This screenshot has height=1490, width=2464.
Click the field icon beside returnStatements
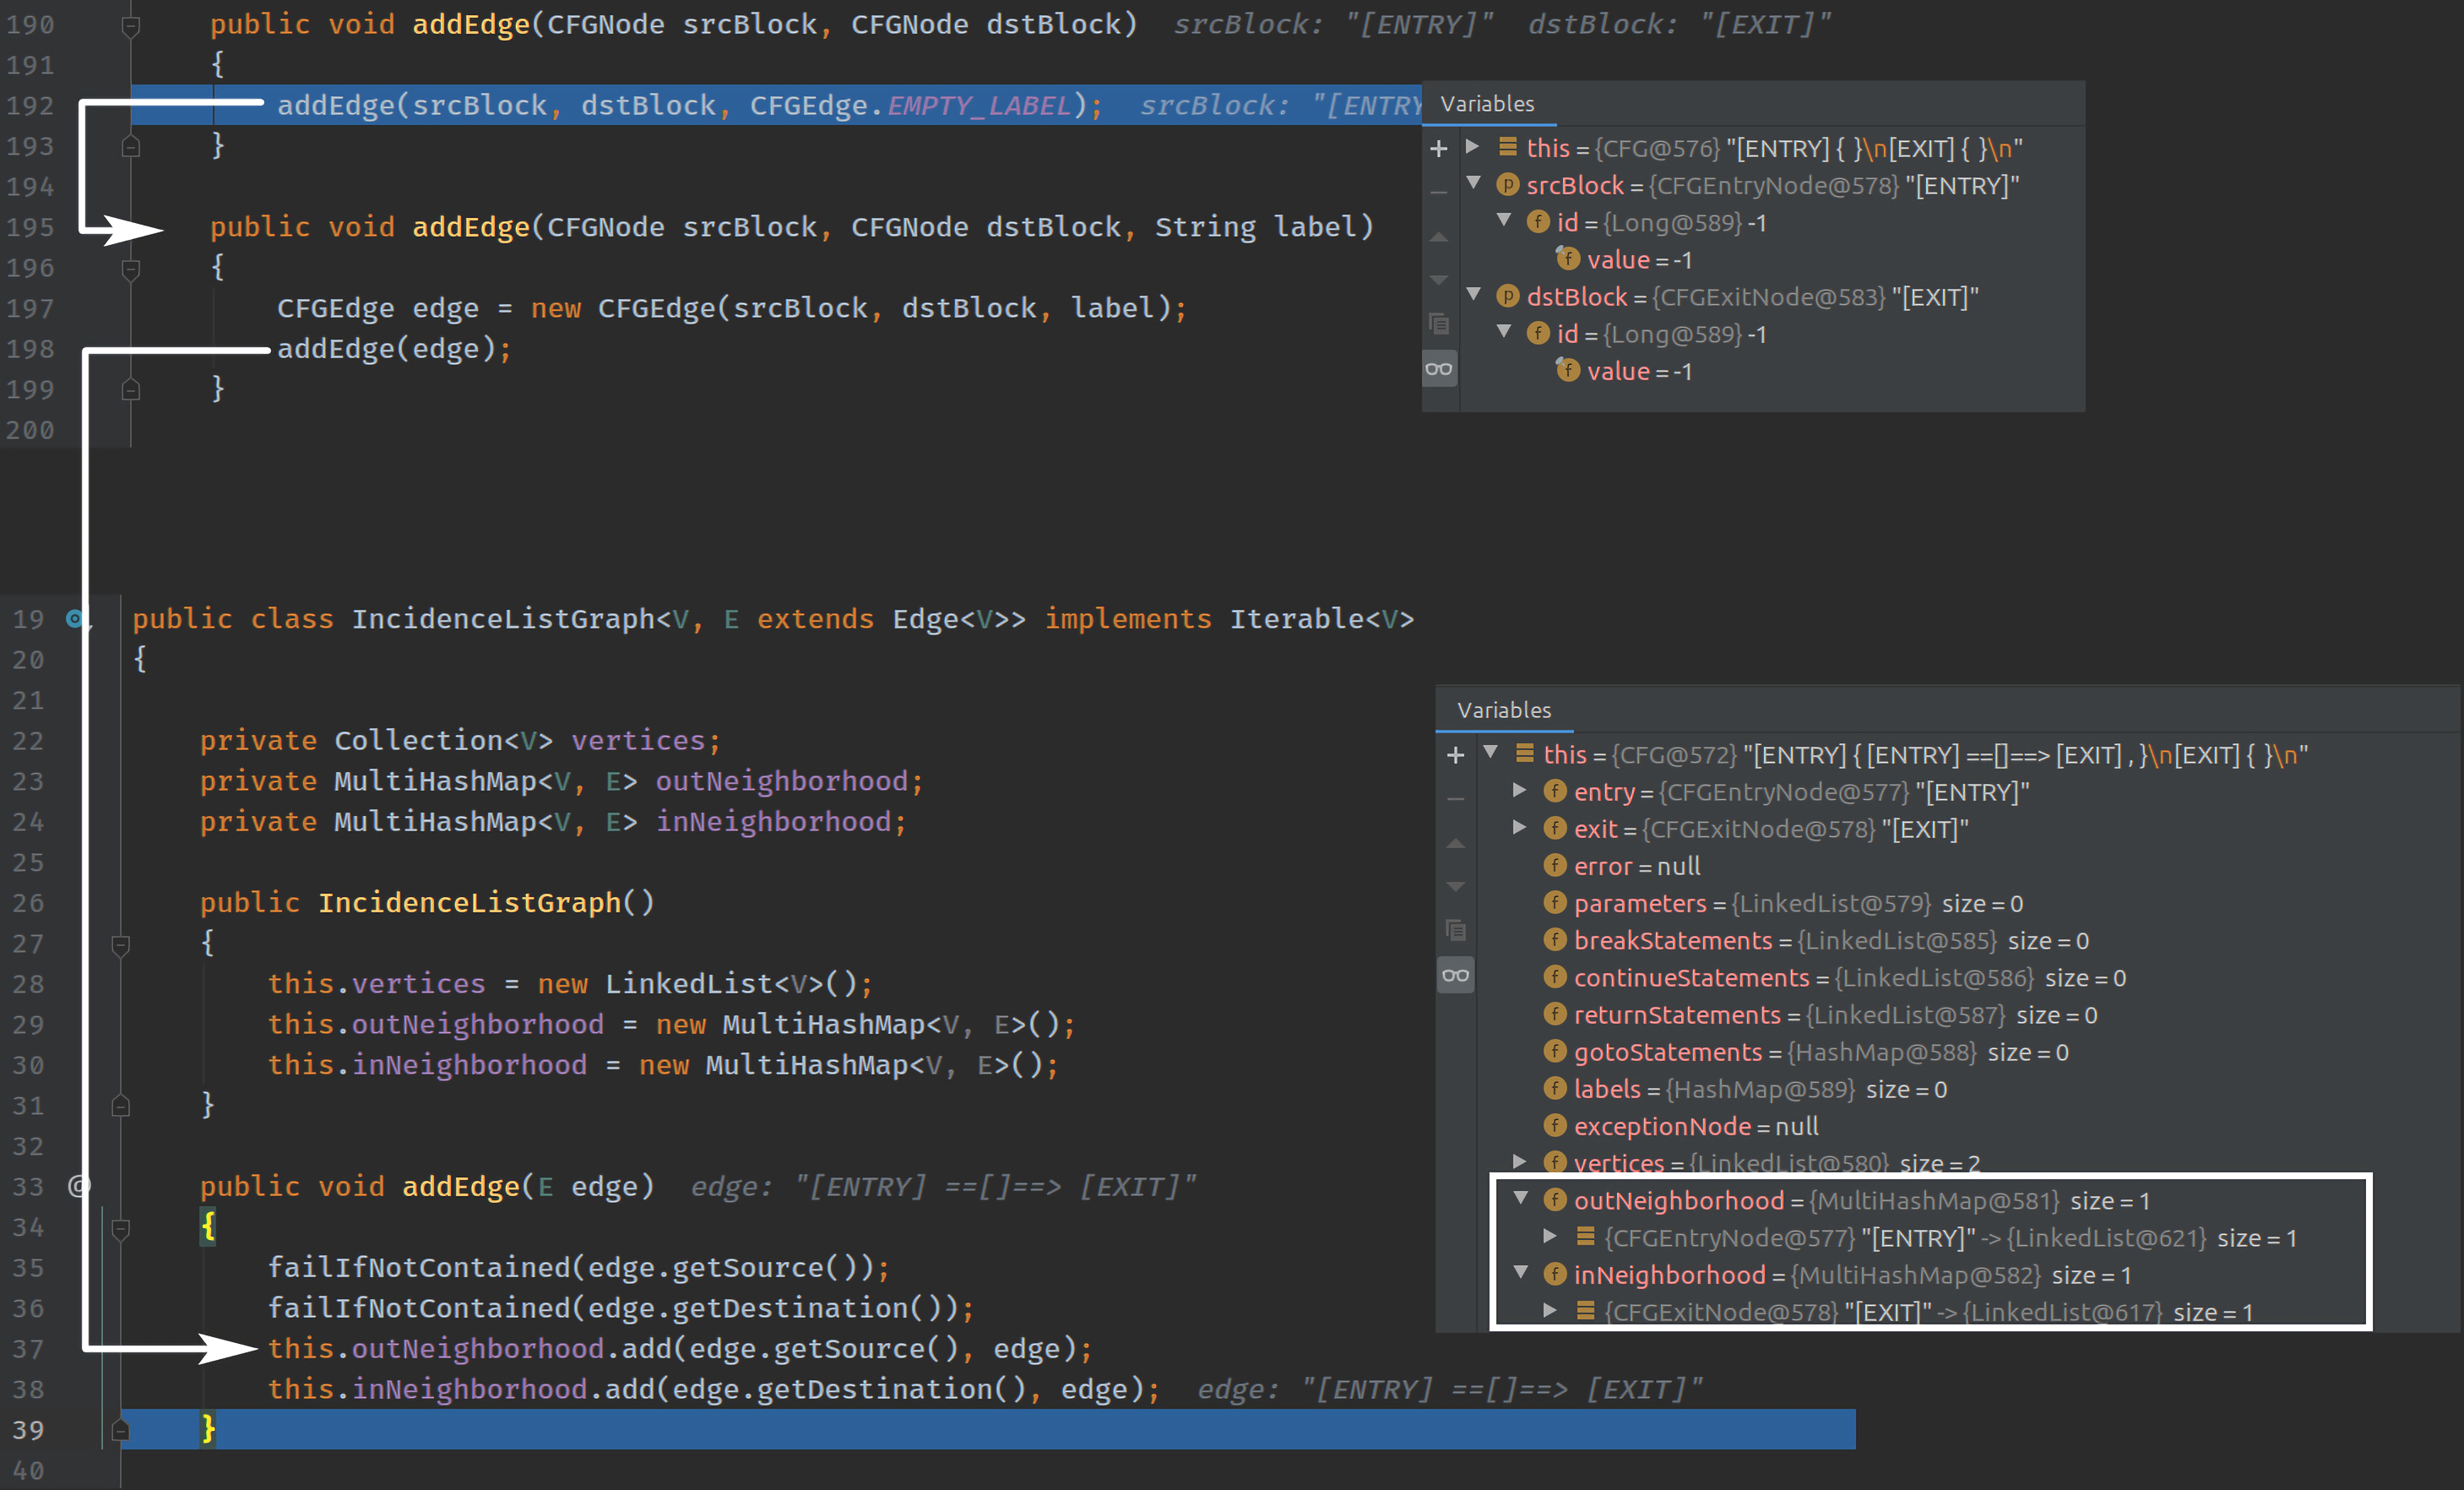[1555, 1014]
